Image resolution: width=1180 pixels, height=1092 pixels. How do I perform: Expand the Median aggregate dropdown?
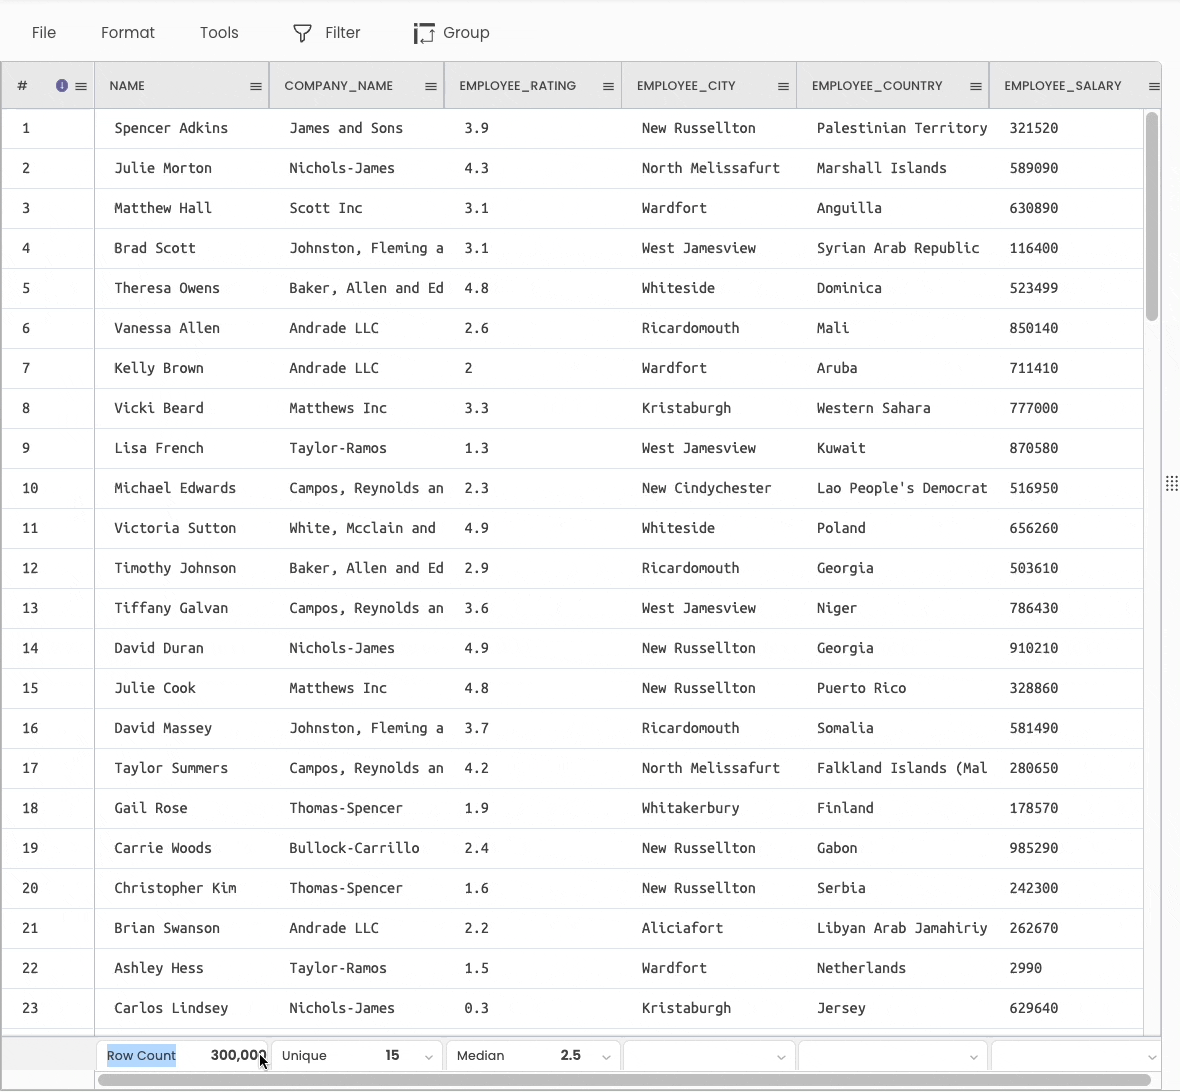click(x=606, y=1057)
